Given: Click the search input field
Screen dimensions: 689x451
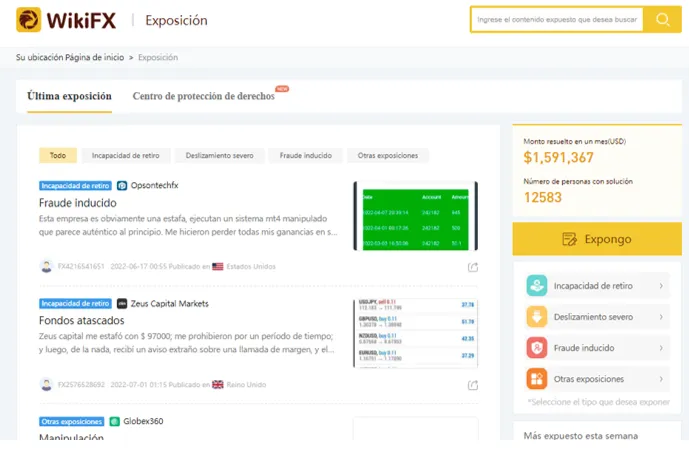Looking at the screenshot, I should pyautogui.click(x=557, y=19).
